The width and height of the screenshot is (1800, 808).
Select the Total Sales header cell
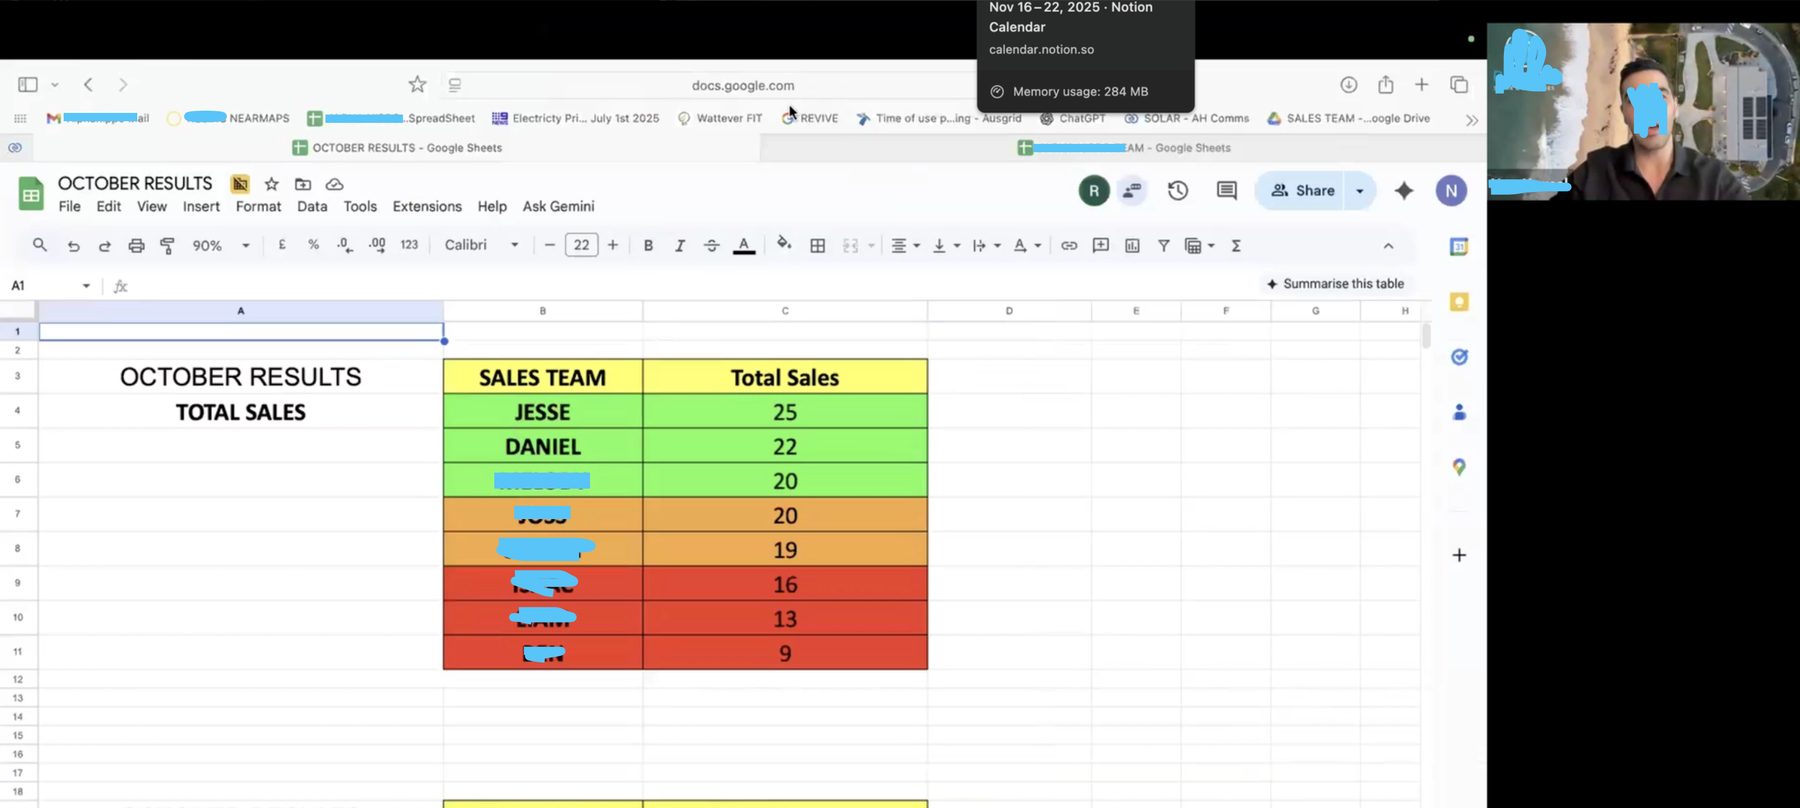785,377
